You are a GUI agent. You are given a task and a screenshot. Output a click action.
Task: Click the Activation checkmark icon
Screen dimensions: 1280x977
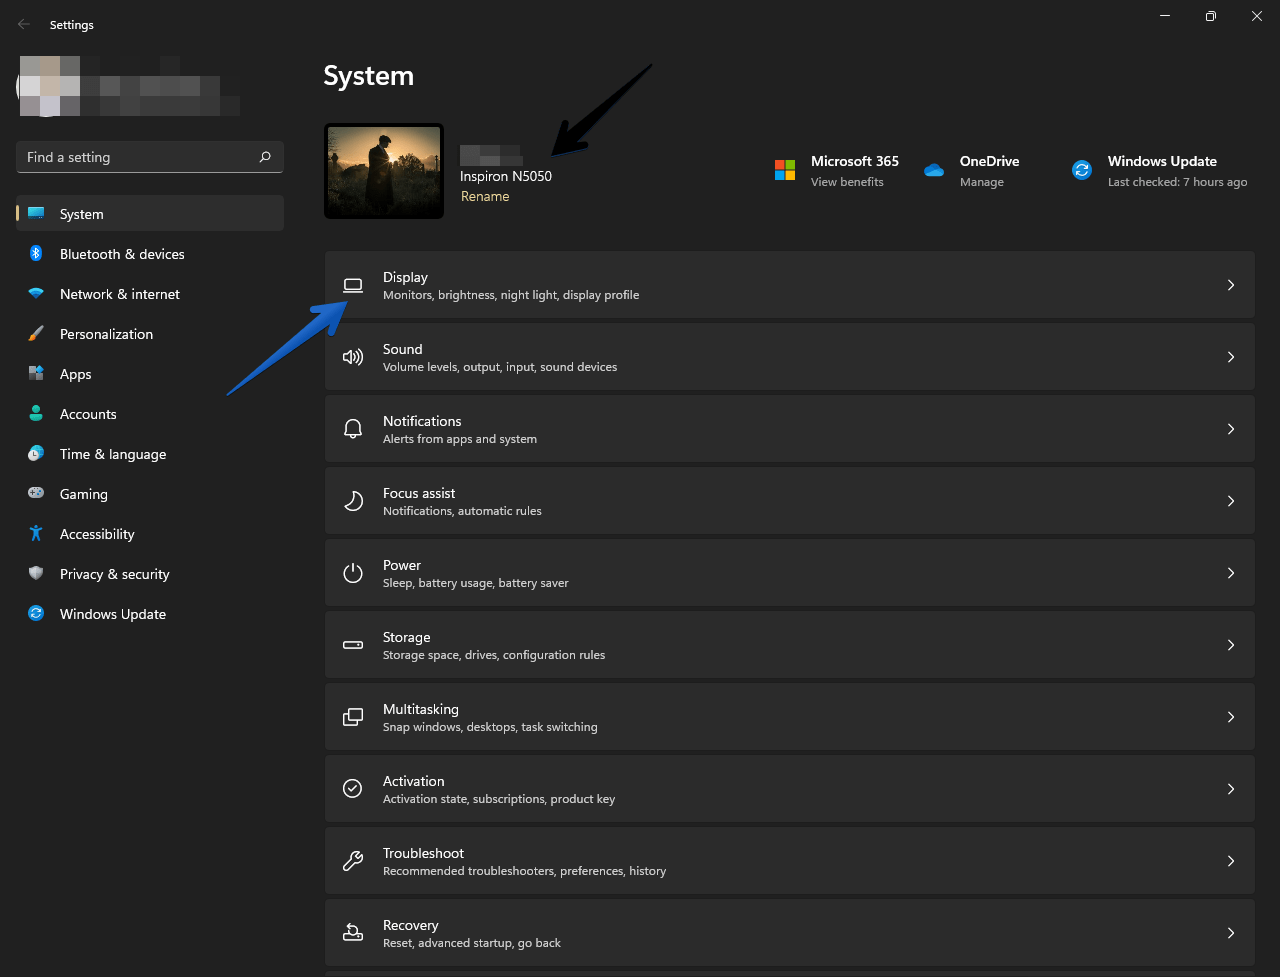tap(353, 789)
